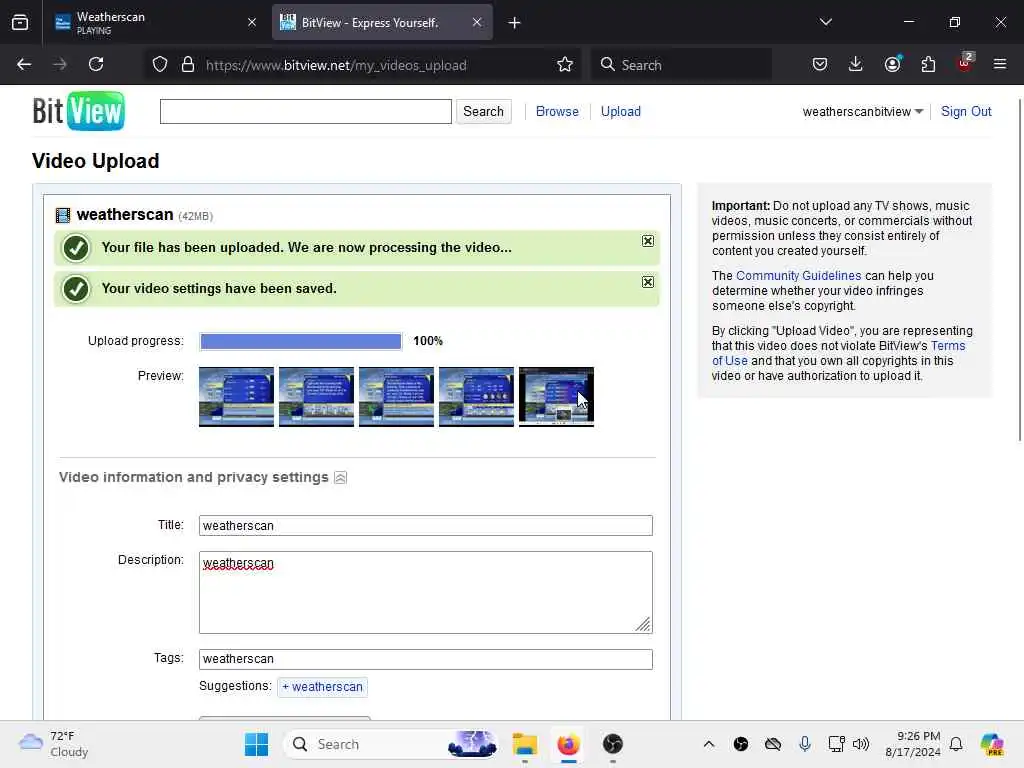The width and height of the screenshot is (1024, 768).
Task: Open the OneDrive cloud tray icon
Action: coord(773,744)
